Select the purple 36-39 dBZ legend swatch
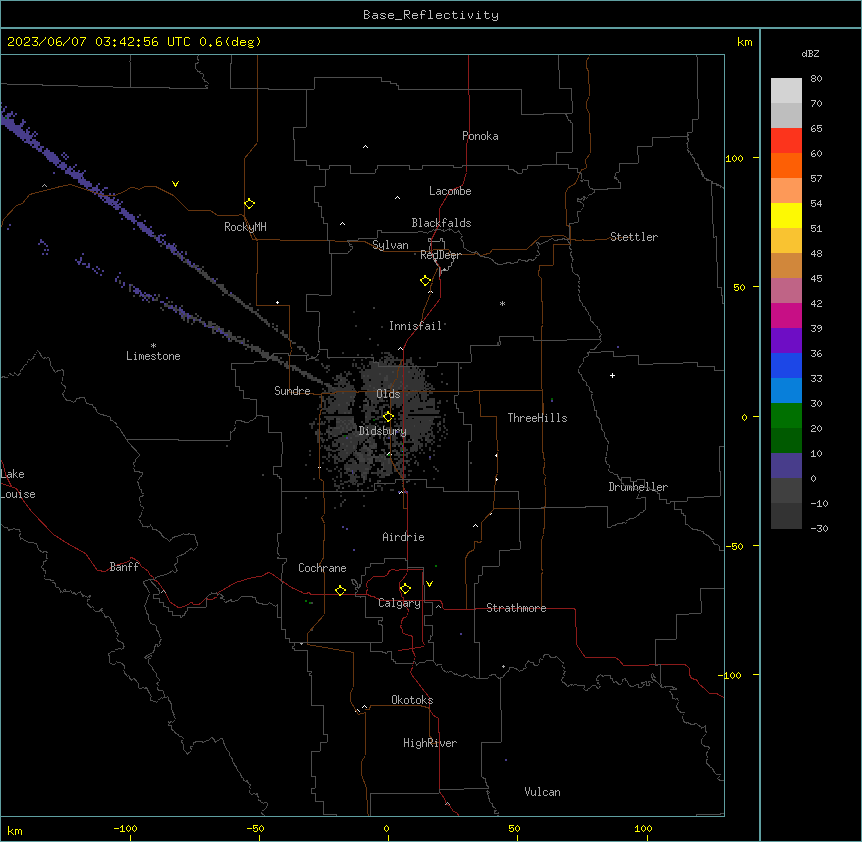The height and width of the screenshot is (842, 862). 786,340
